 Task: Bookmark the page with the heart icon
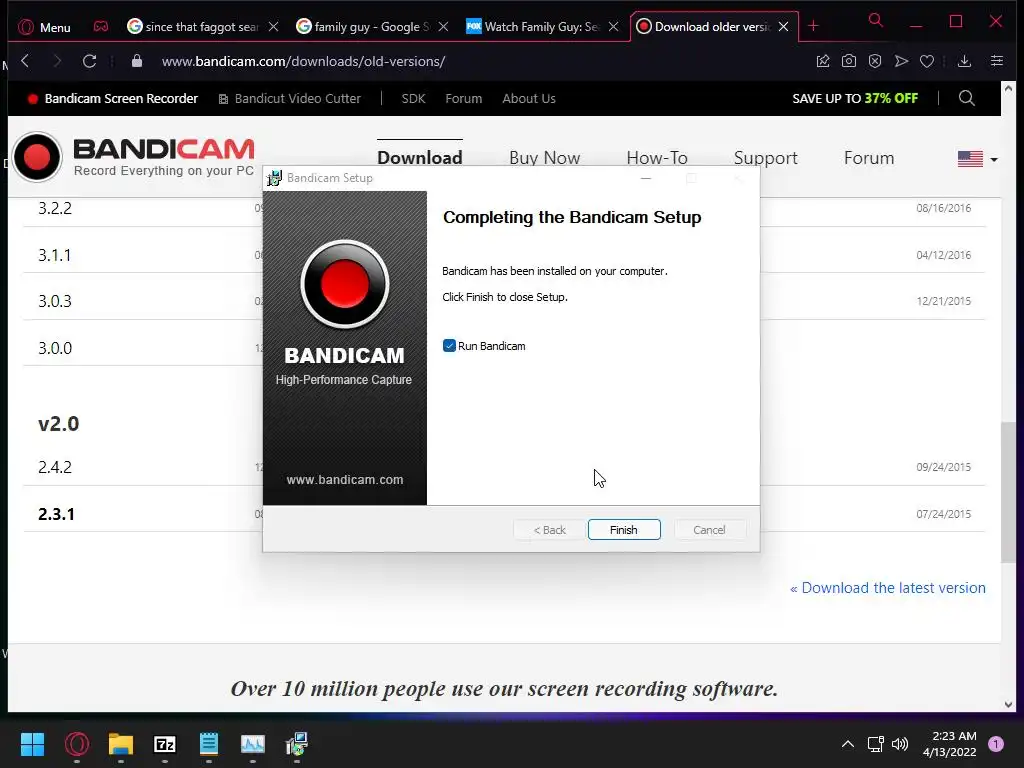[927, 61]
